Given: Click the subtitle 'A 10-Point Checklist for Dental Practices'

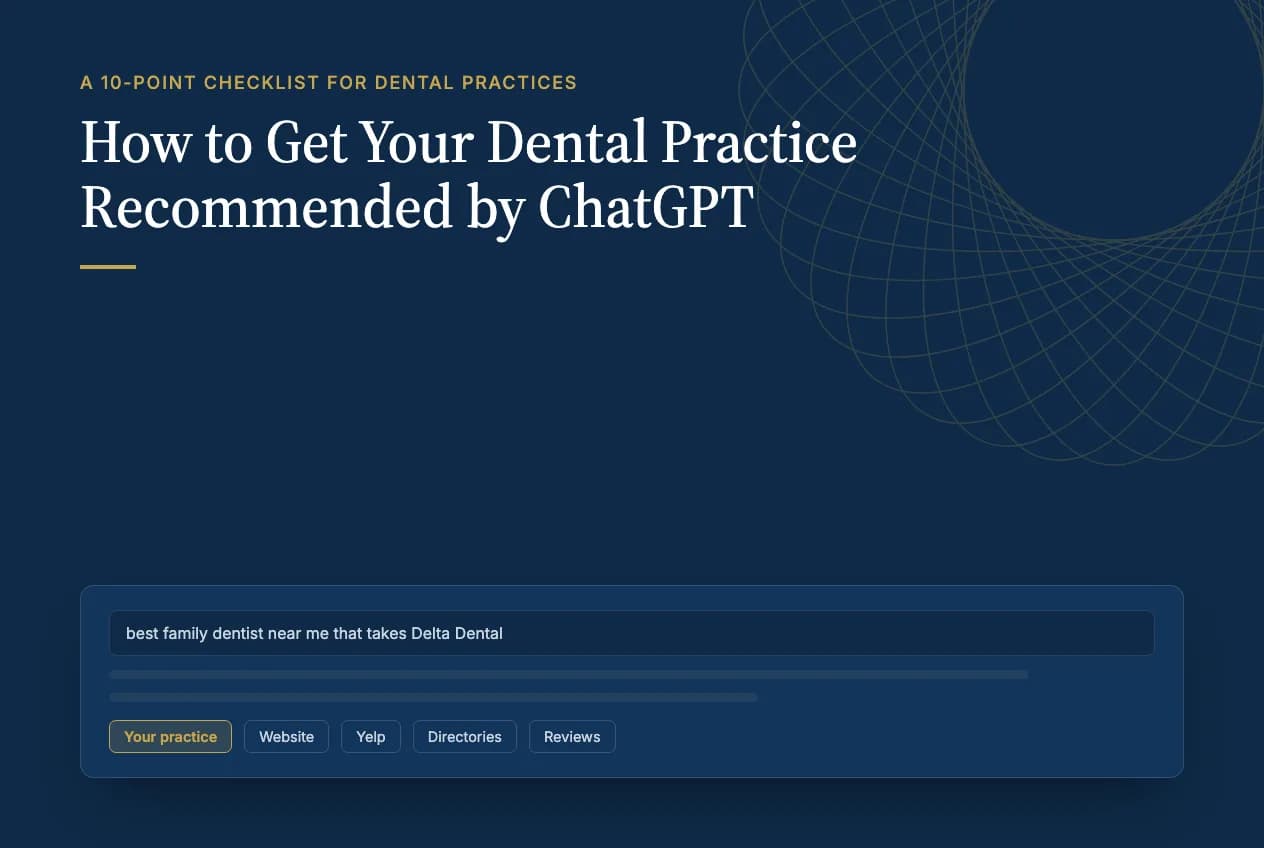Looking at the screenshot, I should point(328,82).
